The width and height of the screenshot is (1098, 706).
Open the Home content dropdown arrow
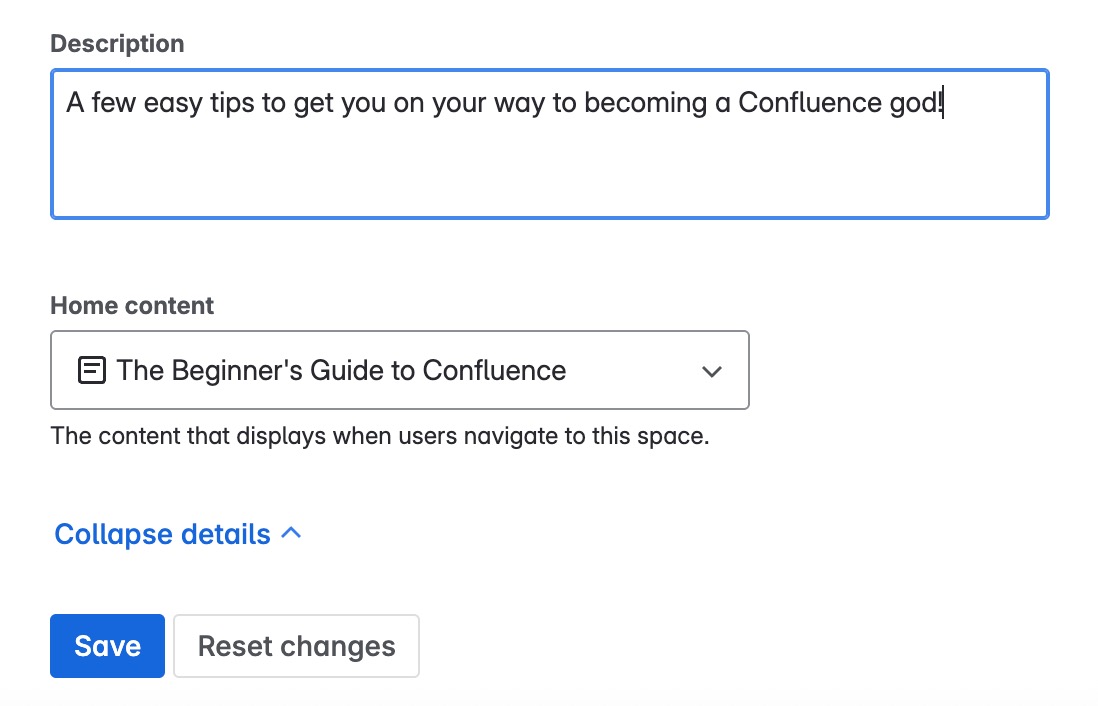point(712,371)
